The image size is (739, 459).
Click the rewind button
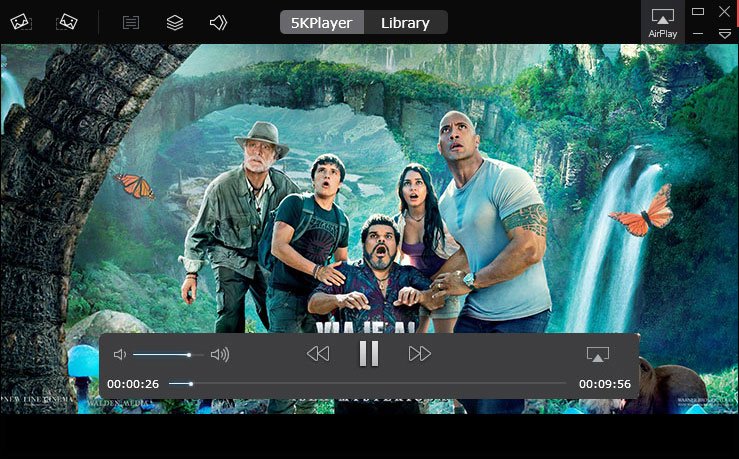point(318,353)
